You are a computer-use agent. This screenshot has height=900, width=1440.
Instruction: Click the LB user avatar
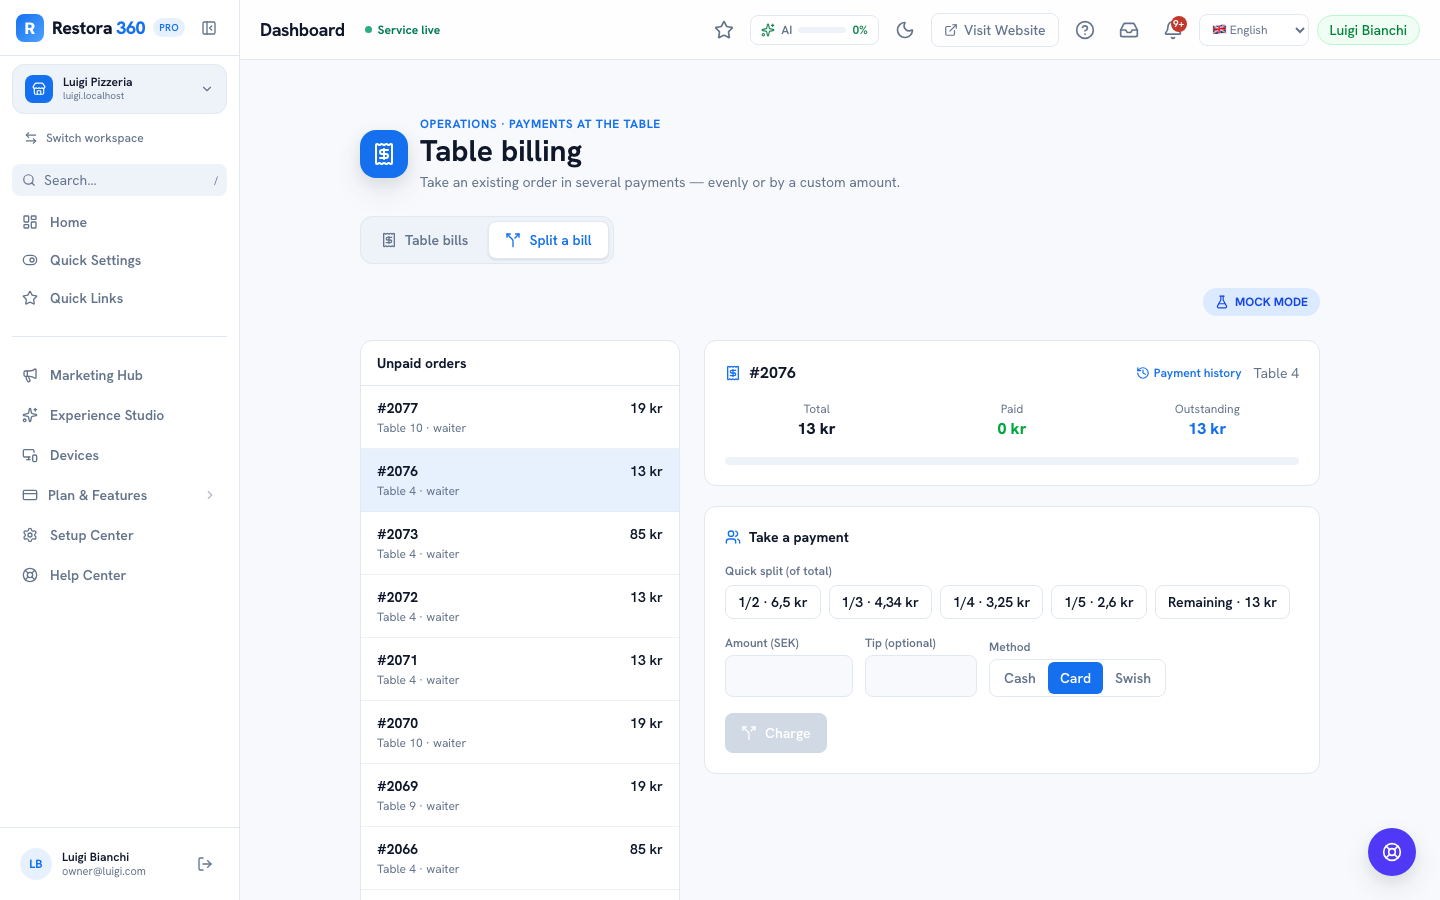(36, 864)
